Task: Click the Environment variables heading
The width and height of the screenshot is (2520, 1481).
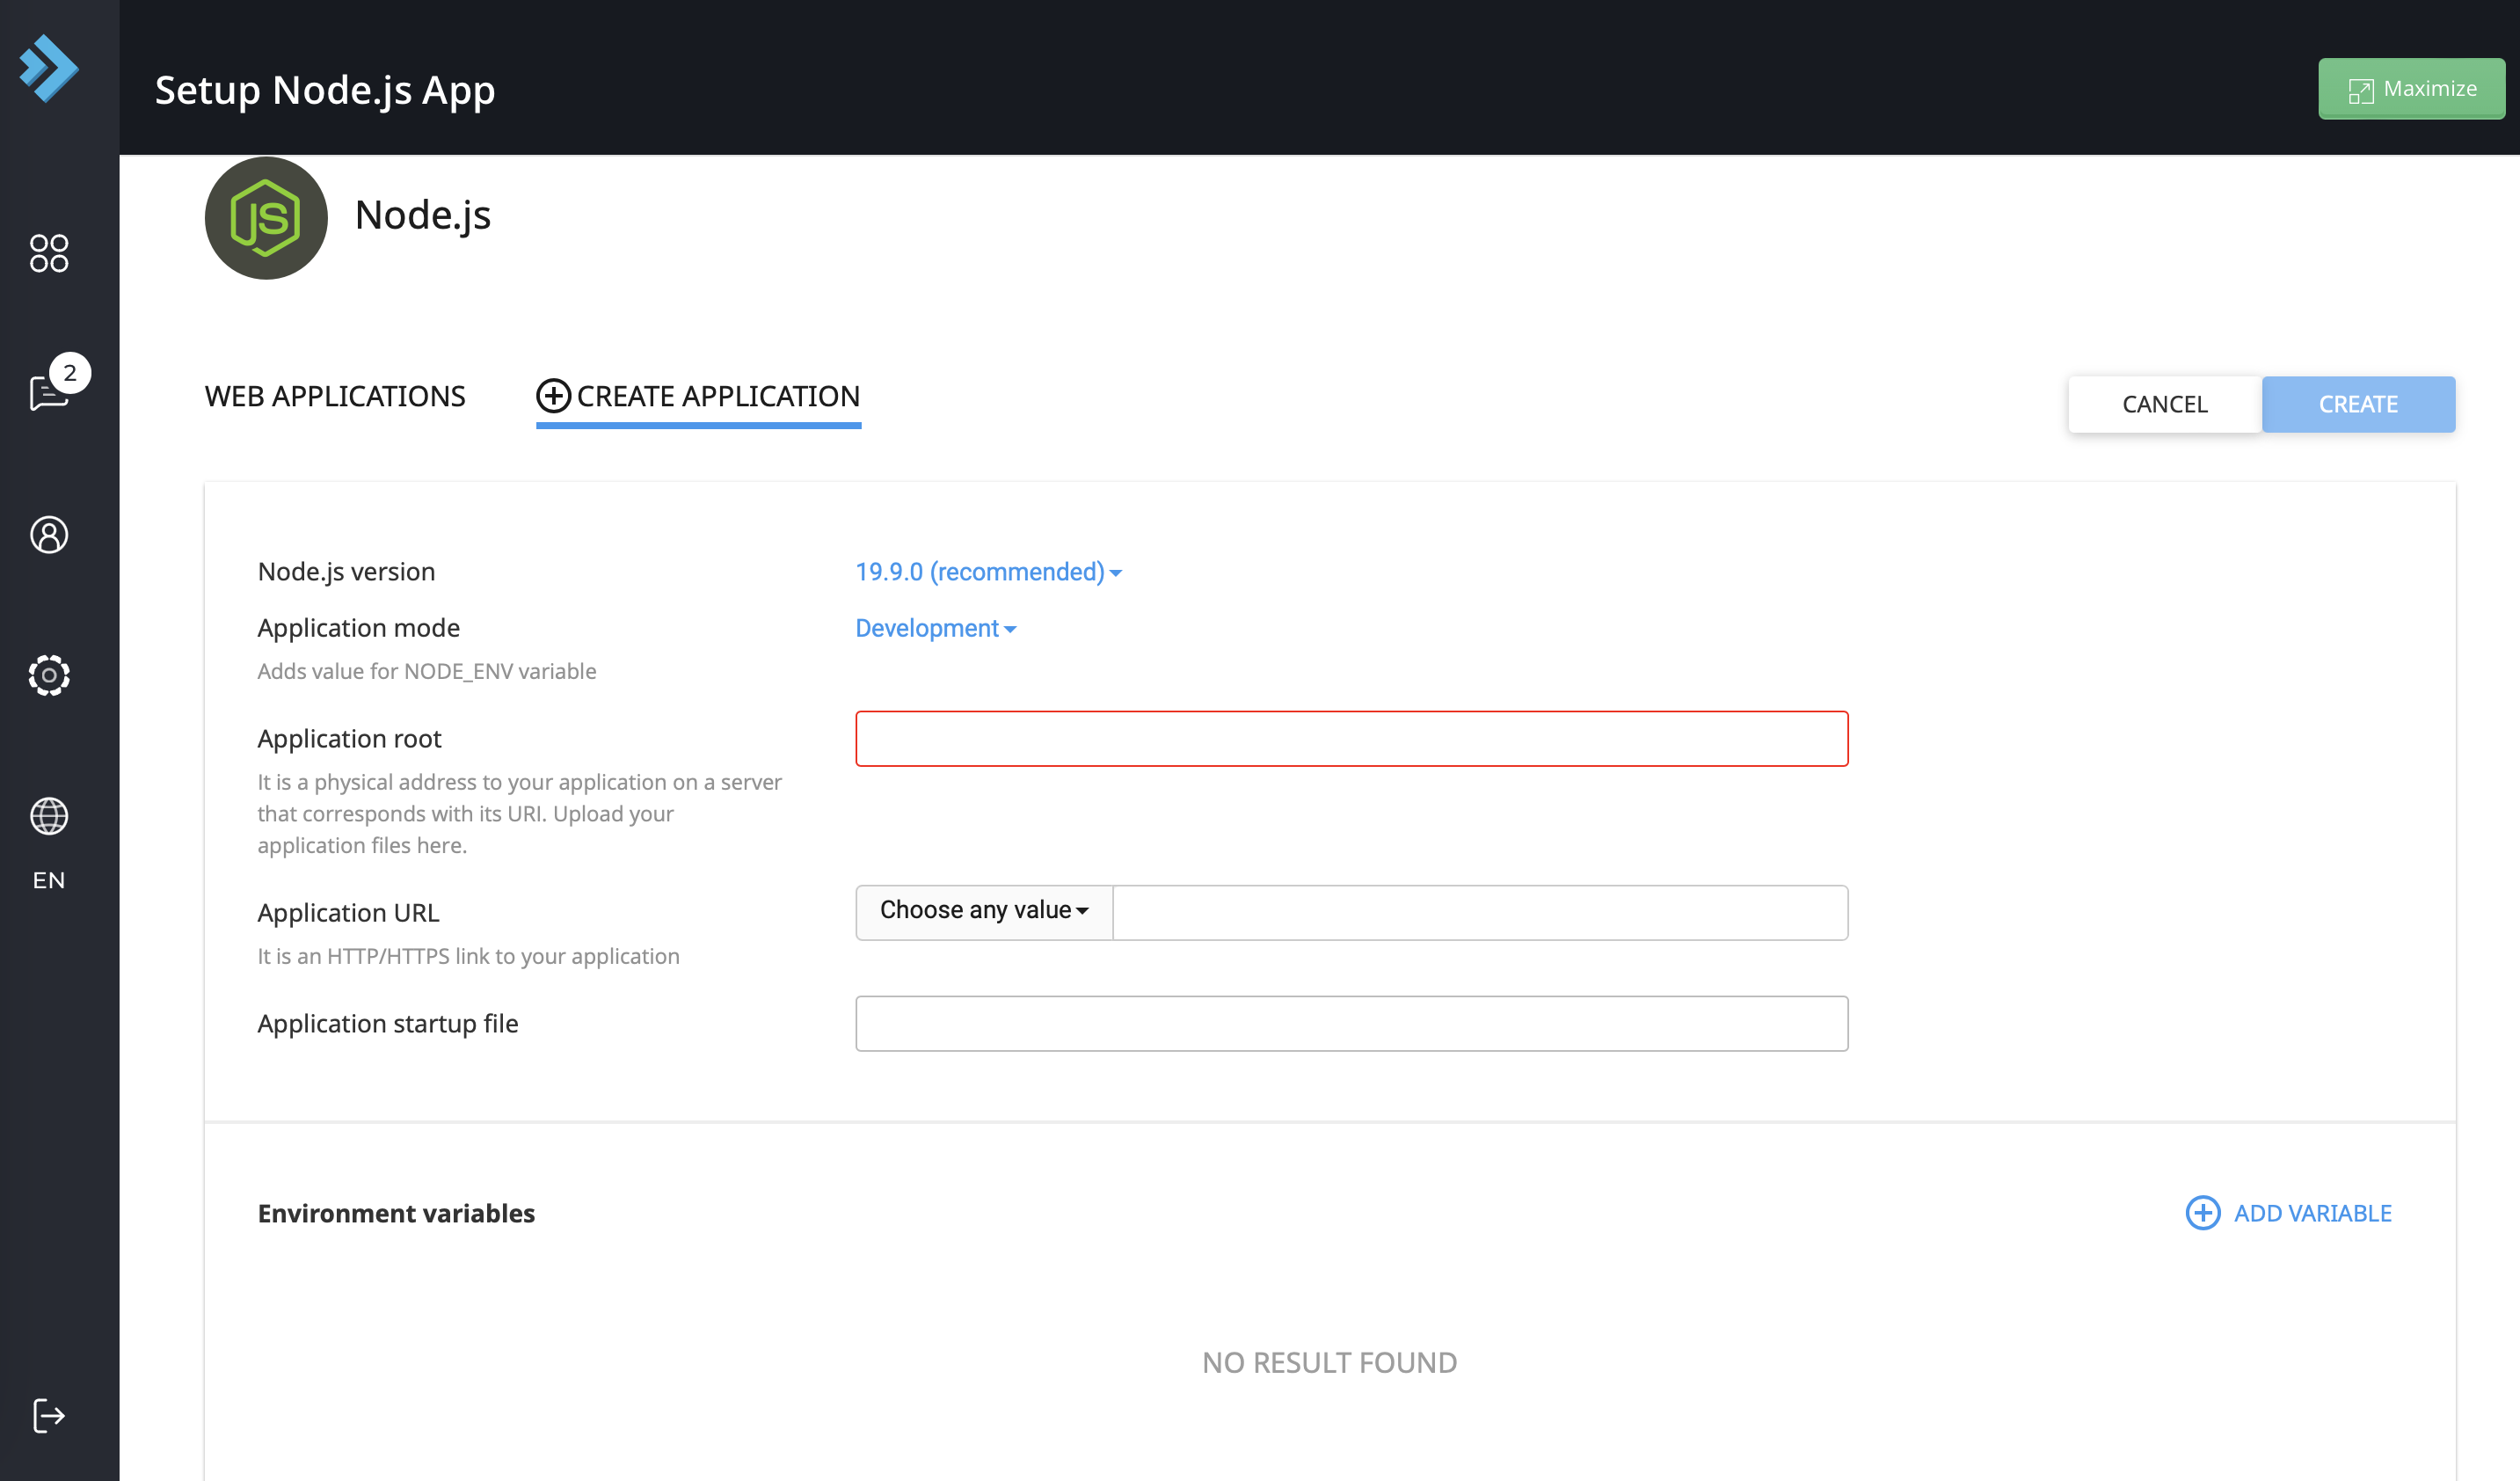Action: pyautogui.click(x=396, y=1212)
